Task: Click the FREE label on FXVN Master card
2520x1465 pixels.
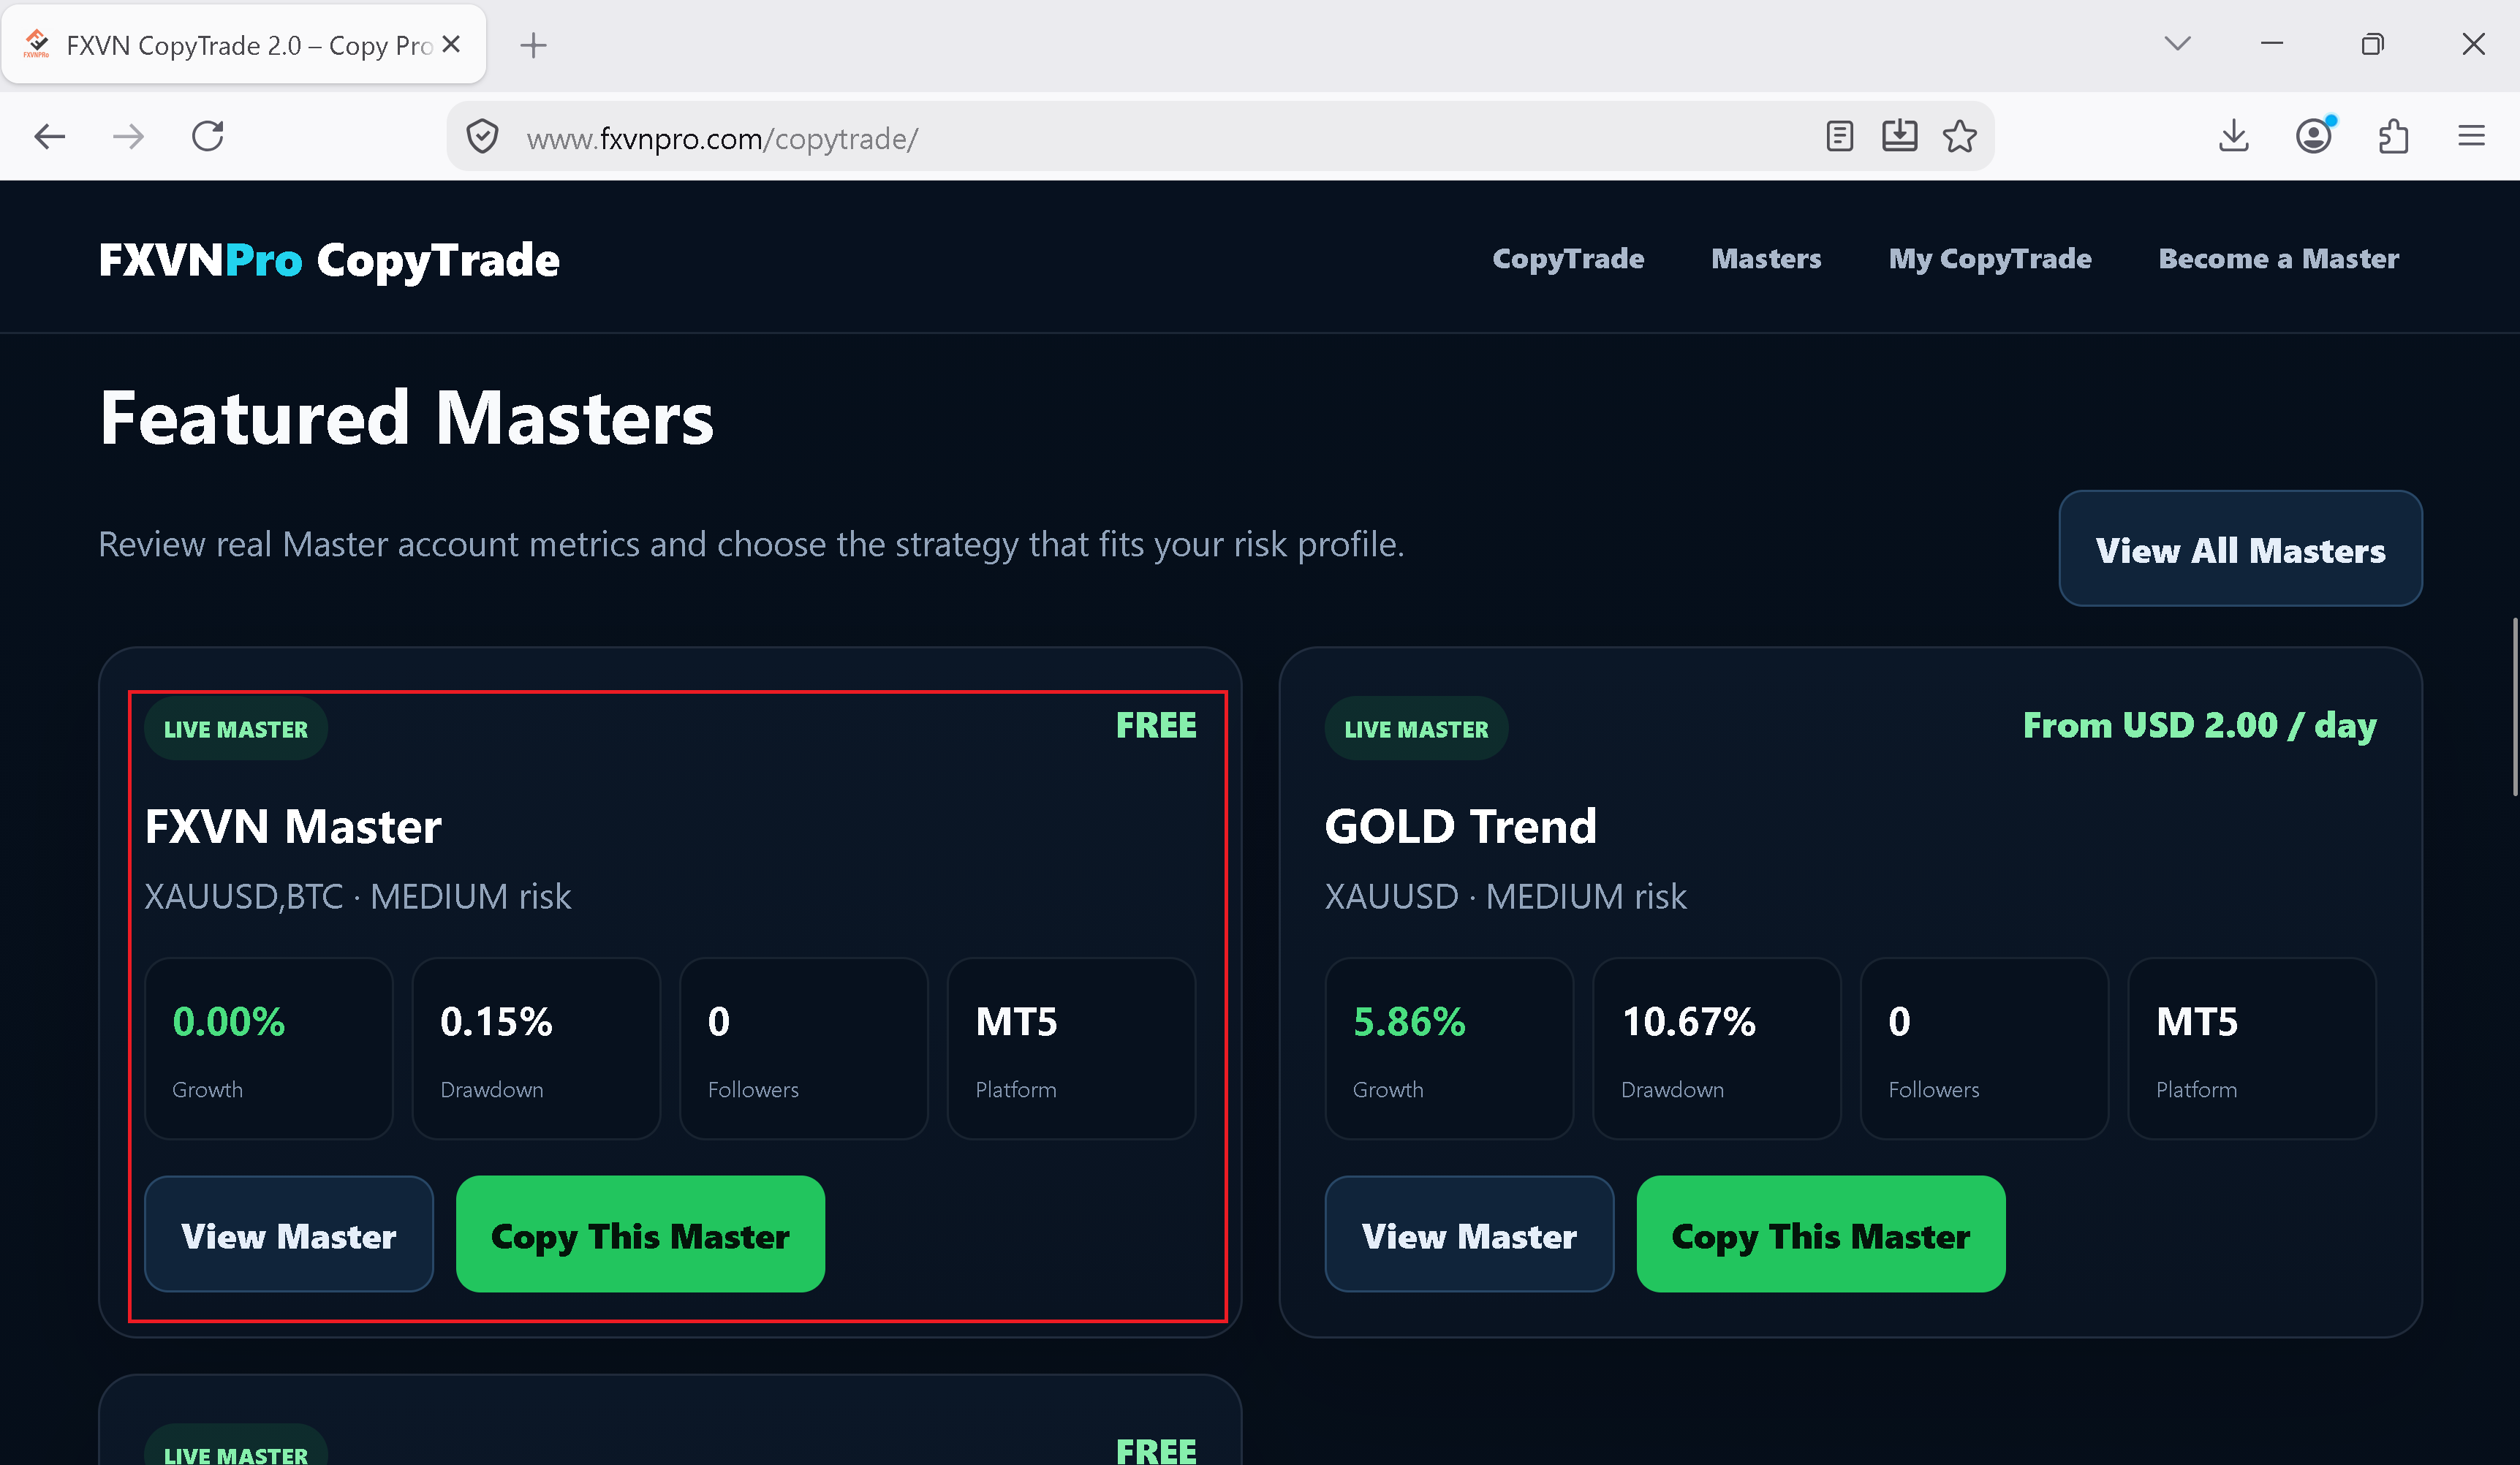Action: 1156,725
